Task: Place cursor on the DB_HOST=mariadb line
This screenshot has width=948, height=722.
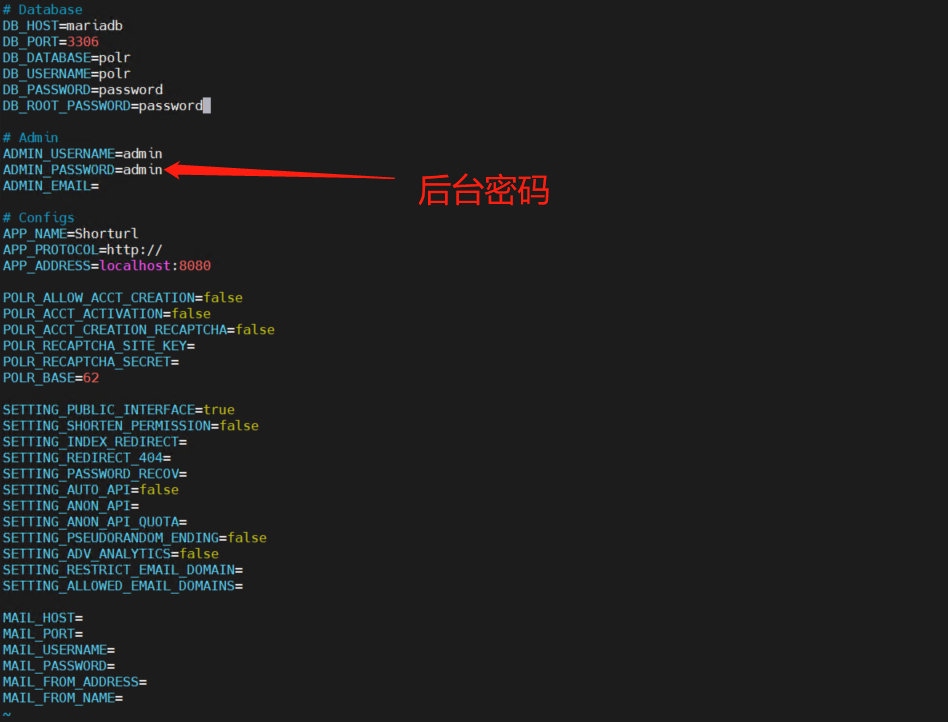Action: [x=62, y=26]
